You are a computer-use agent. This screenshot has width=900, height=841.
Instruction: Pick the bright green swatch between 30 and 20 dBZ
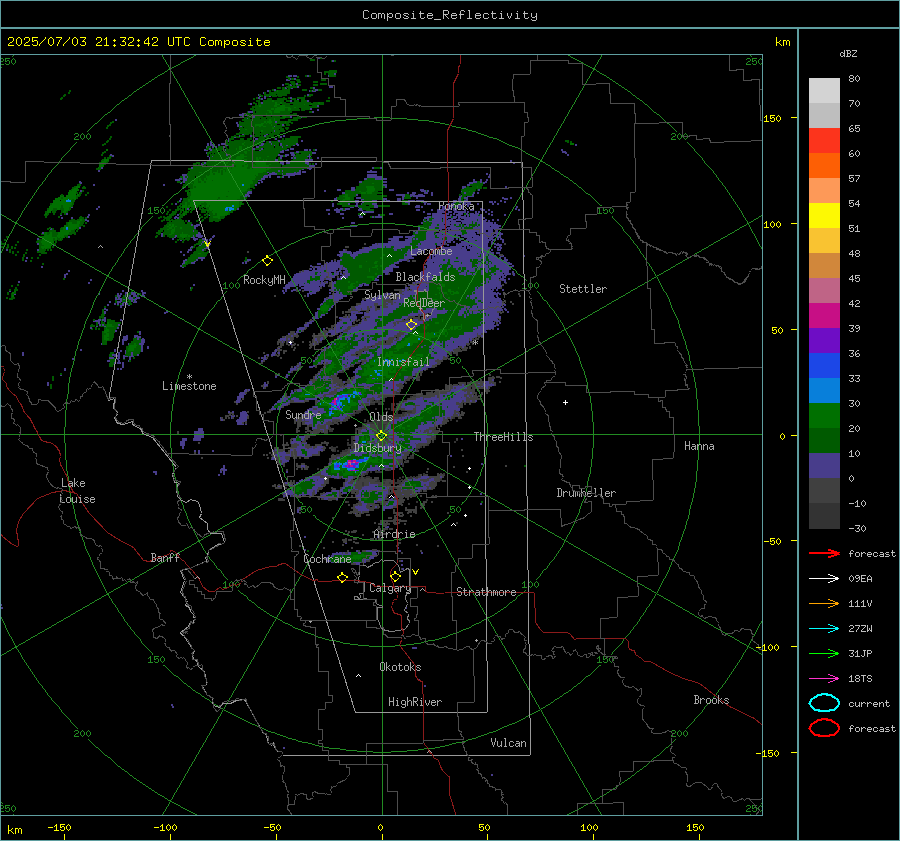click(x=824, y=416)
